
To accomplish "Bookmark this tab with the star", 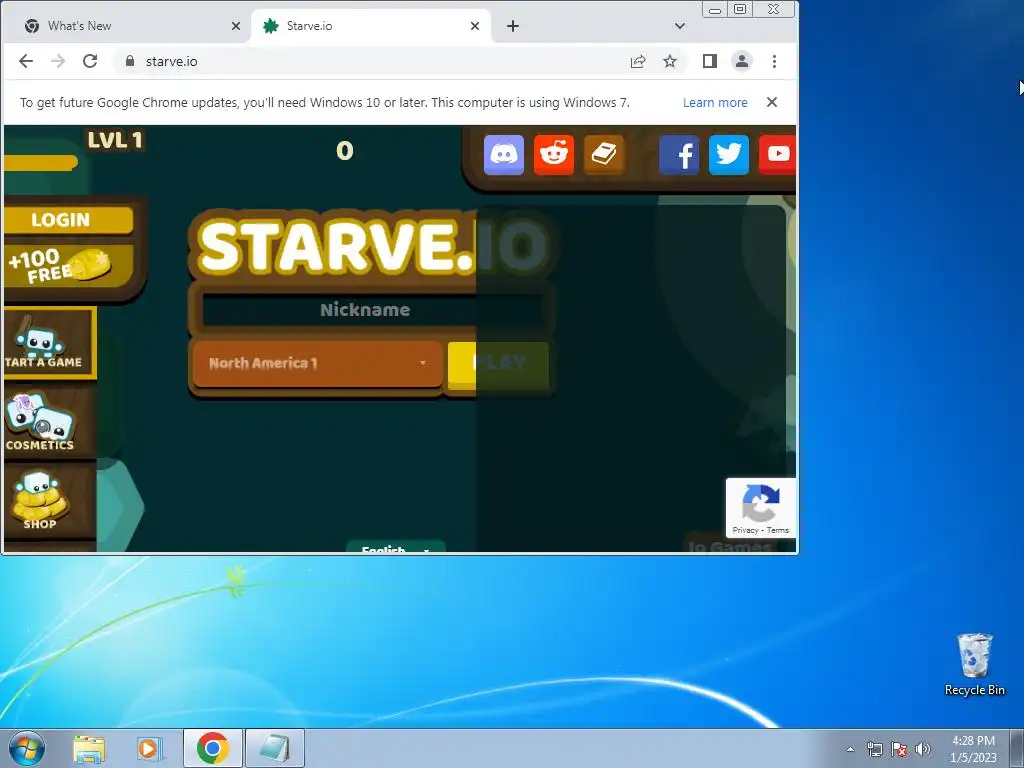I will 670,61.
